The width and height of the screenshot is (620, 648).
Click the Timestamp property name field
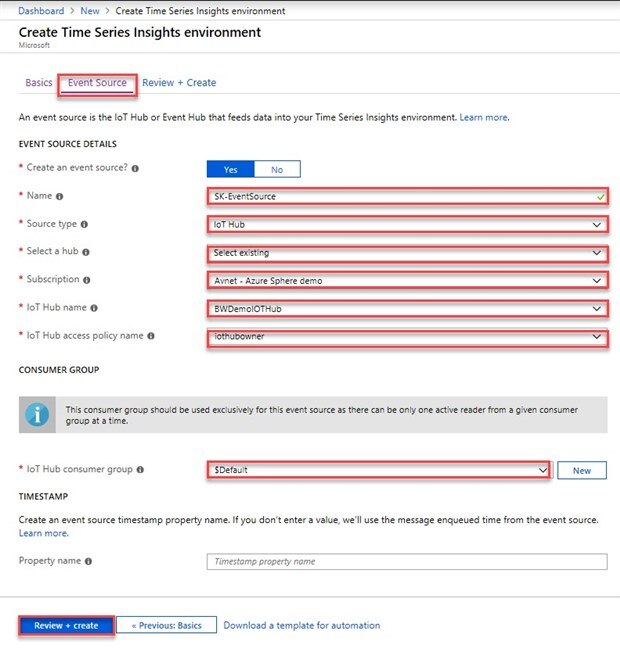tap(407, 561)
